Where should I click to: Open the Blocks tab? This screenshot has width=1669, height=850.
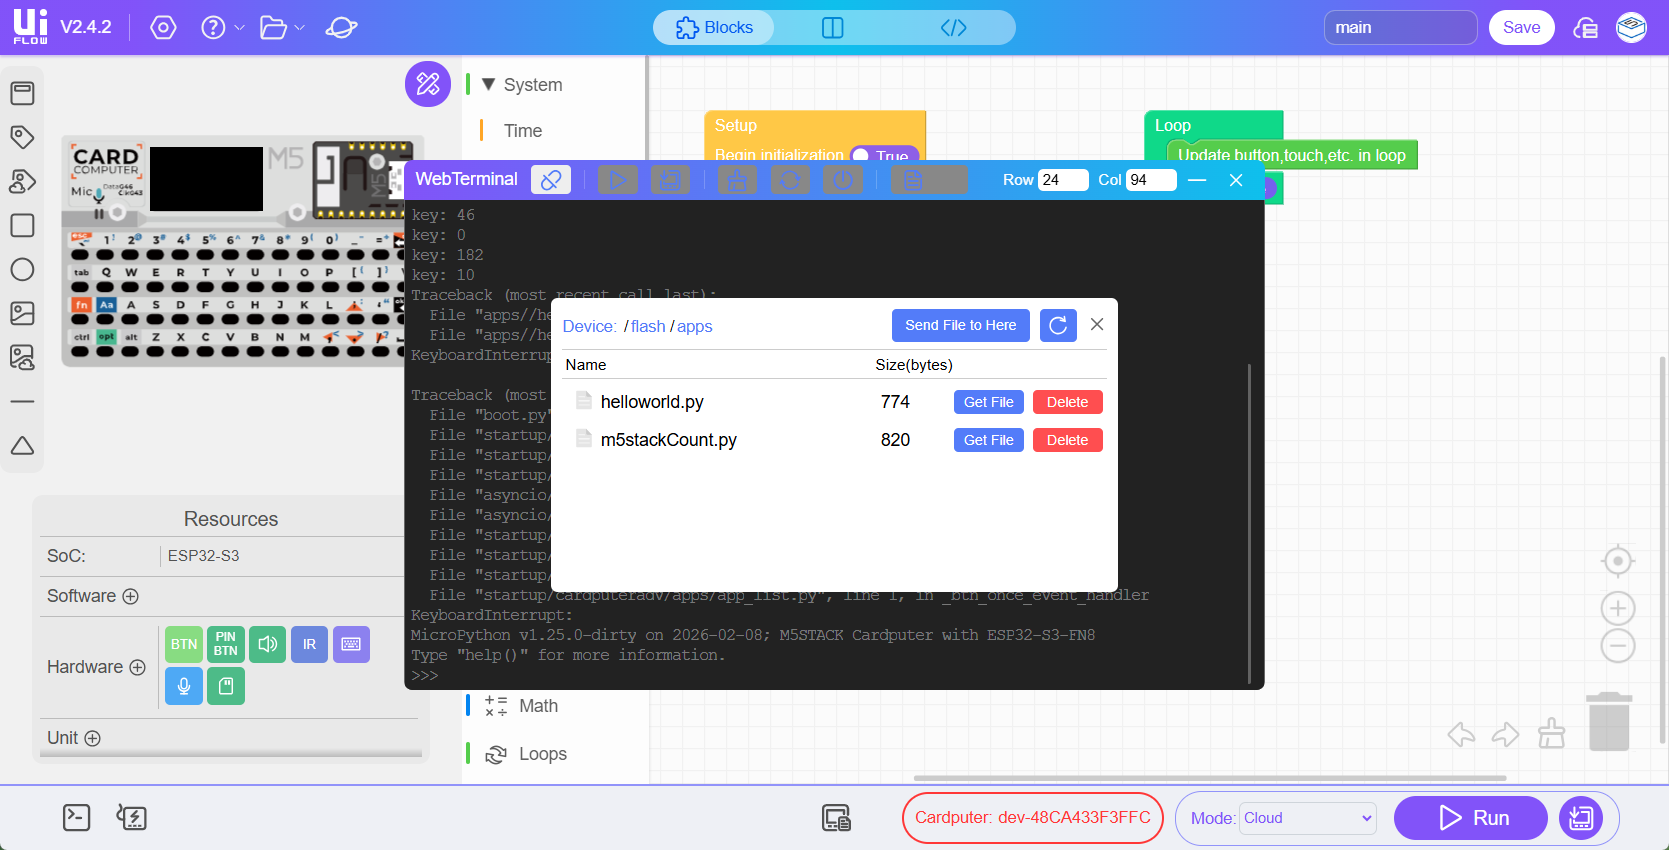click(714, 28)
